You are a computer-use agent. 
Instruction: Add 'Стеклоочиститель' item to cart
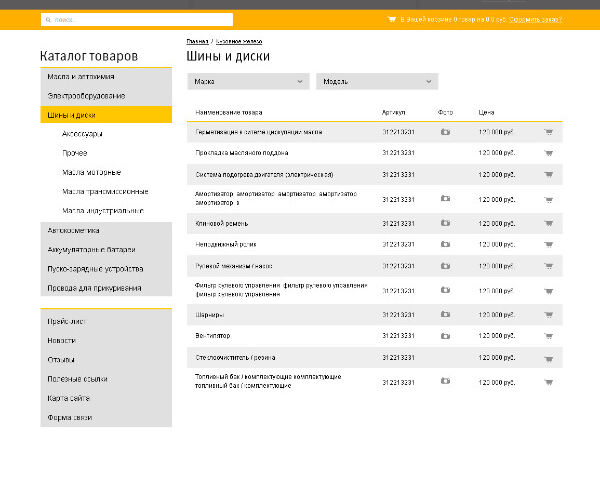click(x=549, y=359)
